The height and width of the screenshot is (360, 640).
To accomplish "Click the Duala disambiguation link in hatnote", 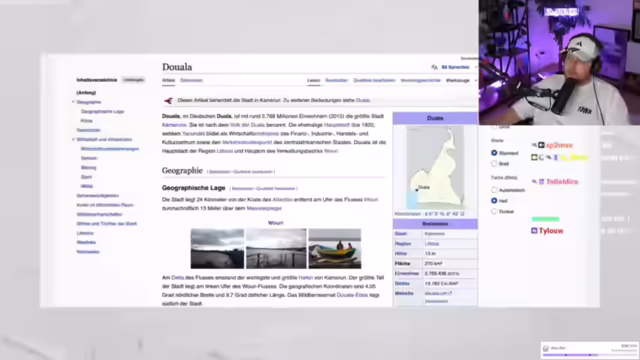I will [363, 100].
